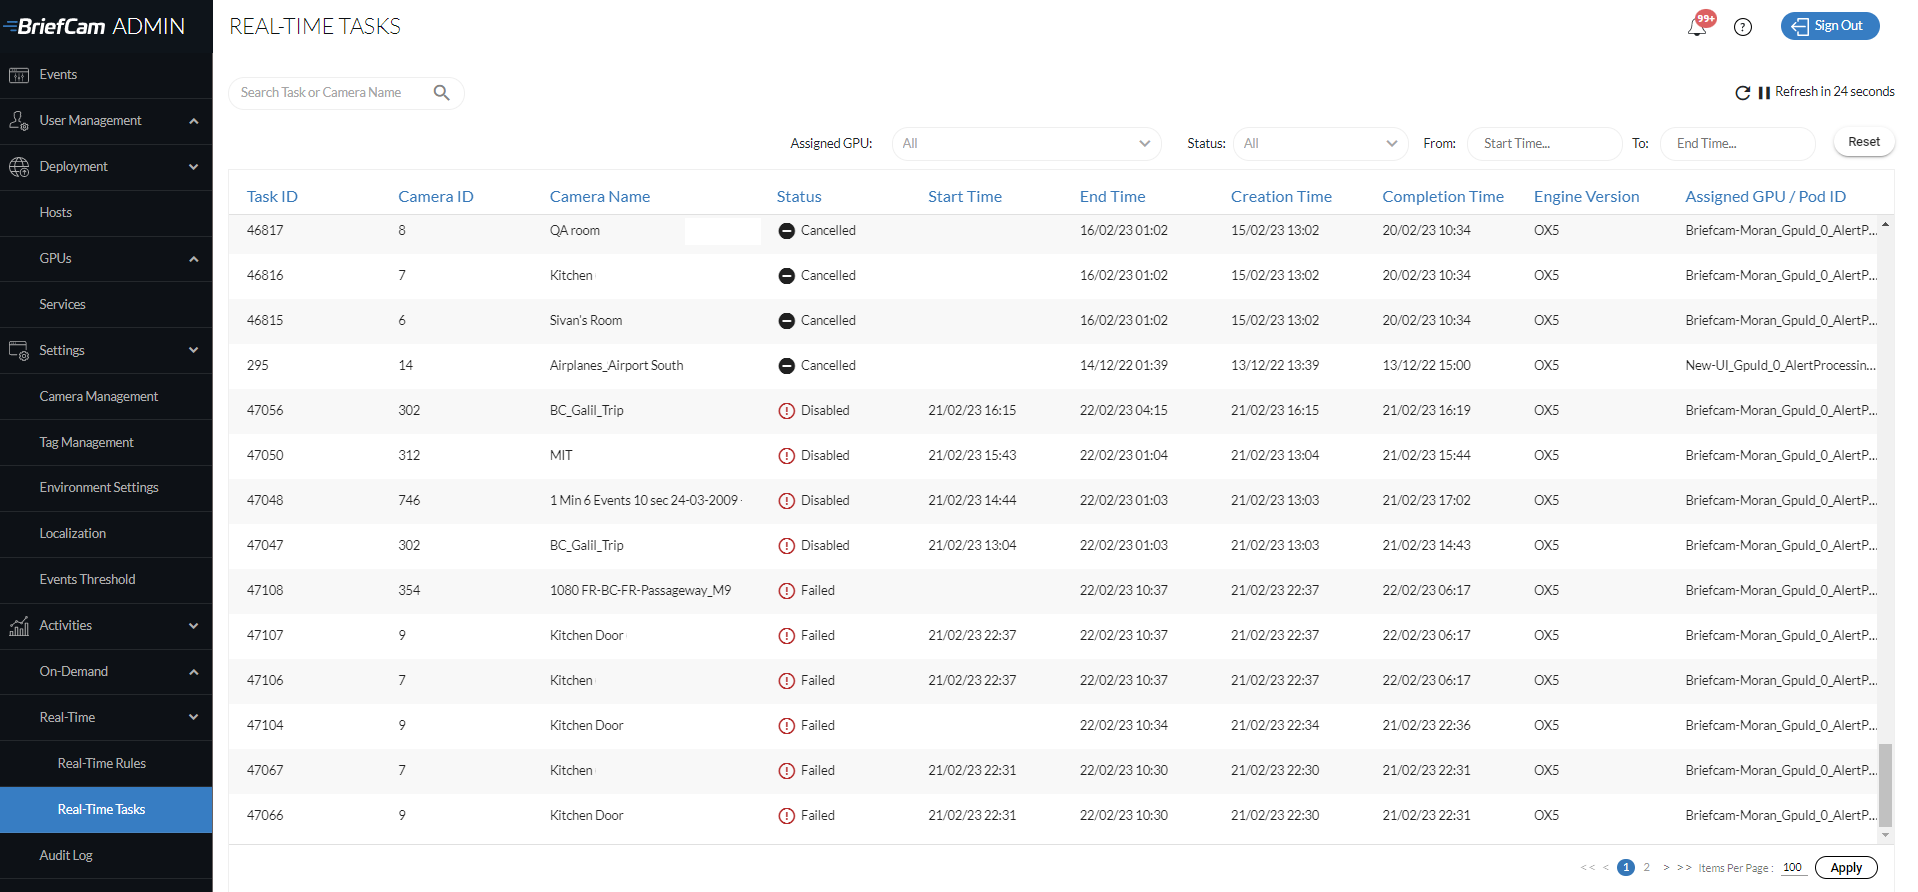Pause auto-refresh countdown
1918x892 pixels.
point(1764,92)
